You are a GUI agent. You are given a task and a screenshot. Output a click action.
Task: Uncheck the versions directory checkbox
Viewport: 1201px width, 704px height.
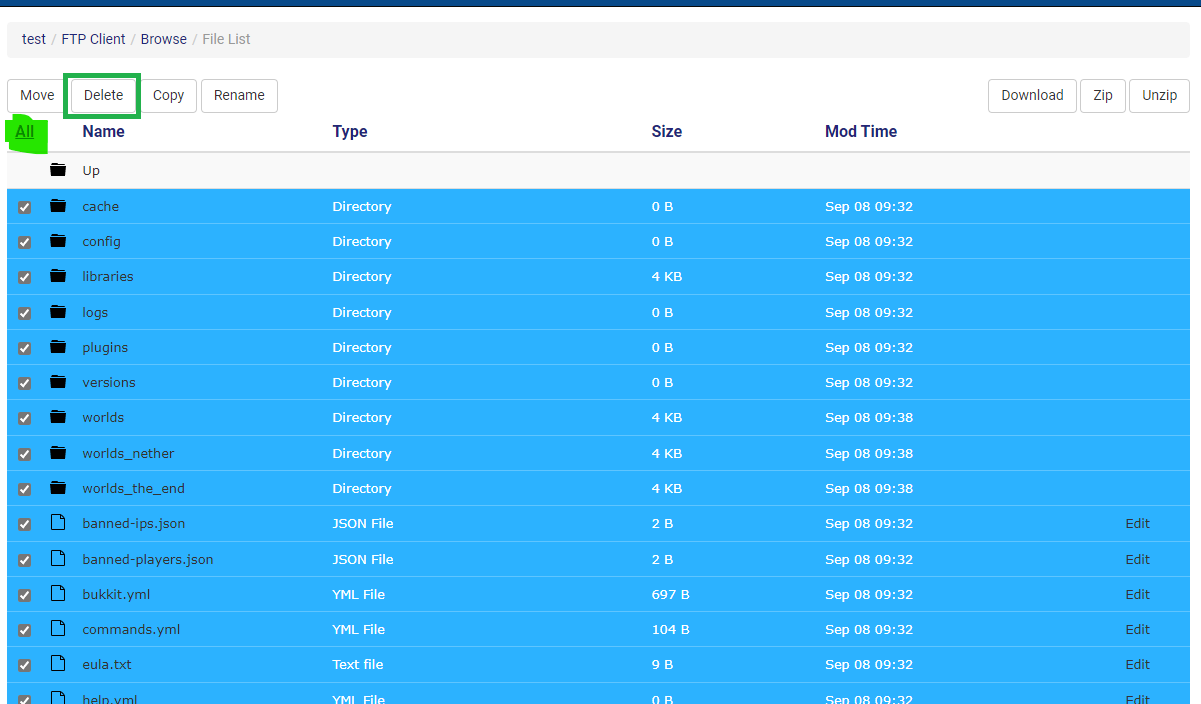[x=25, y=383]
